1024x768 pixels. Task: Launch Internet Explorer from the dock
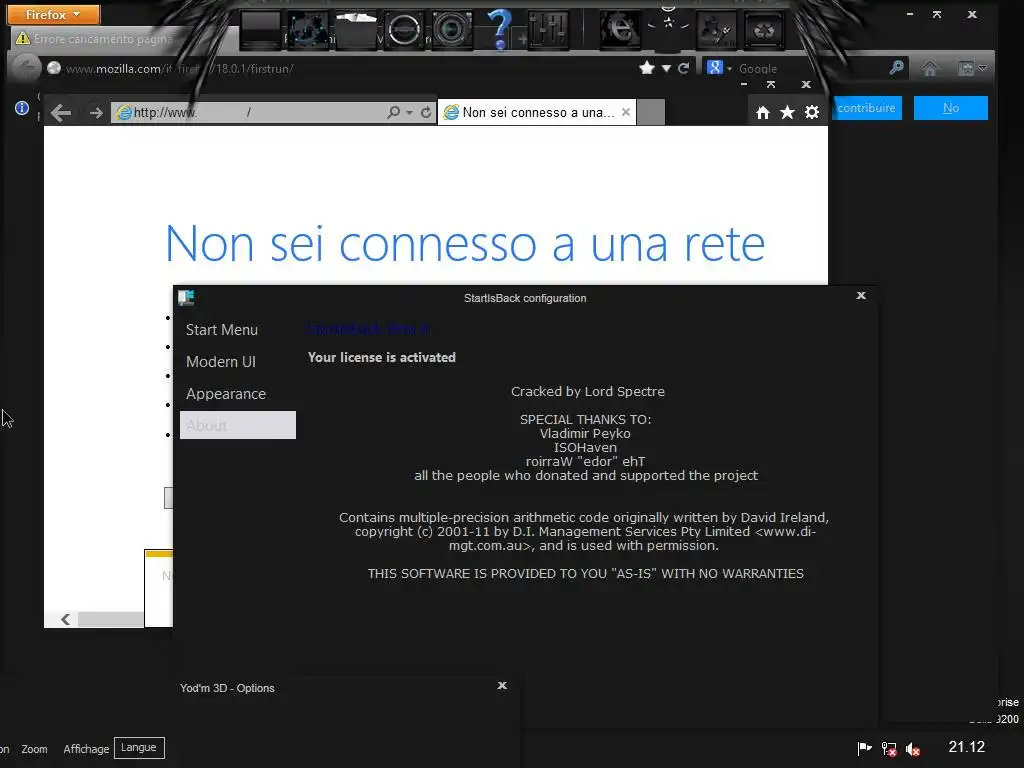tap(620, 30)
